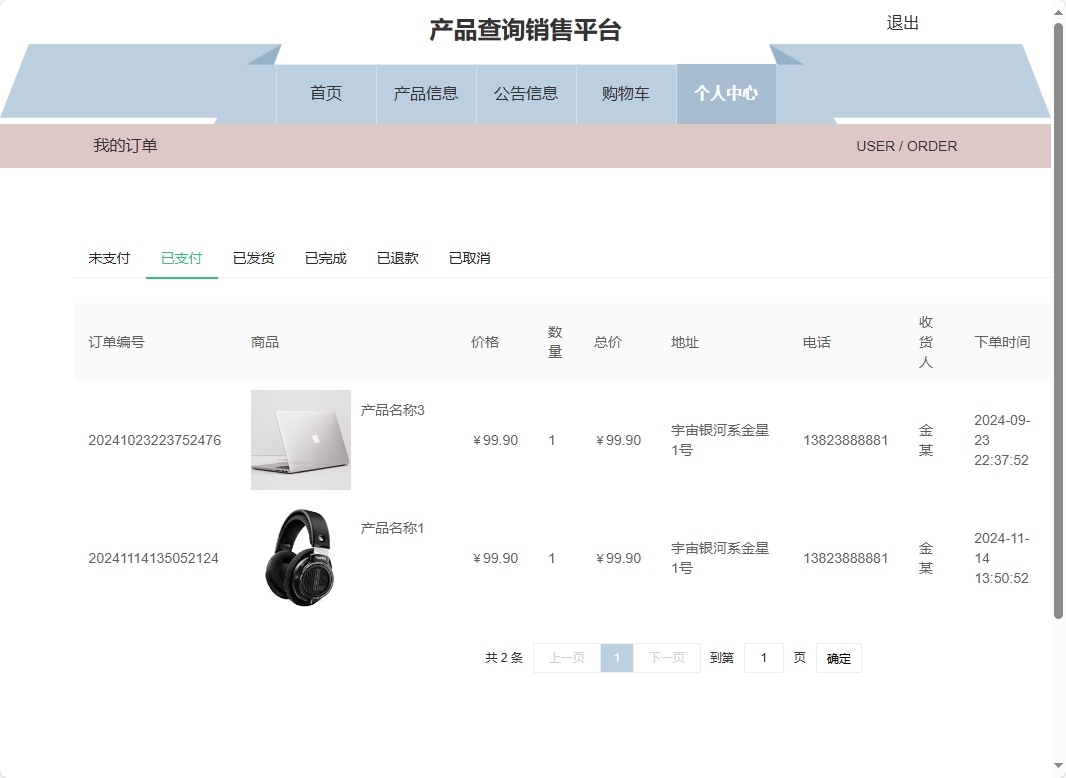Click the 下一页 next page control
1066x778 pixels.
[x=666, y=657]
